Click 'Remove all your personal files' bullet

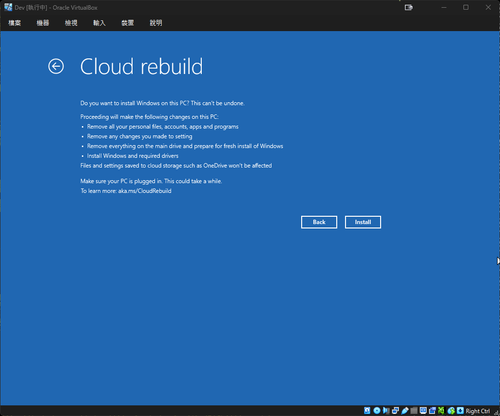tap(163, 127)
